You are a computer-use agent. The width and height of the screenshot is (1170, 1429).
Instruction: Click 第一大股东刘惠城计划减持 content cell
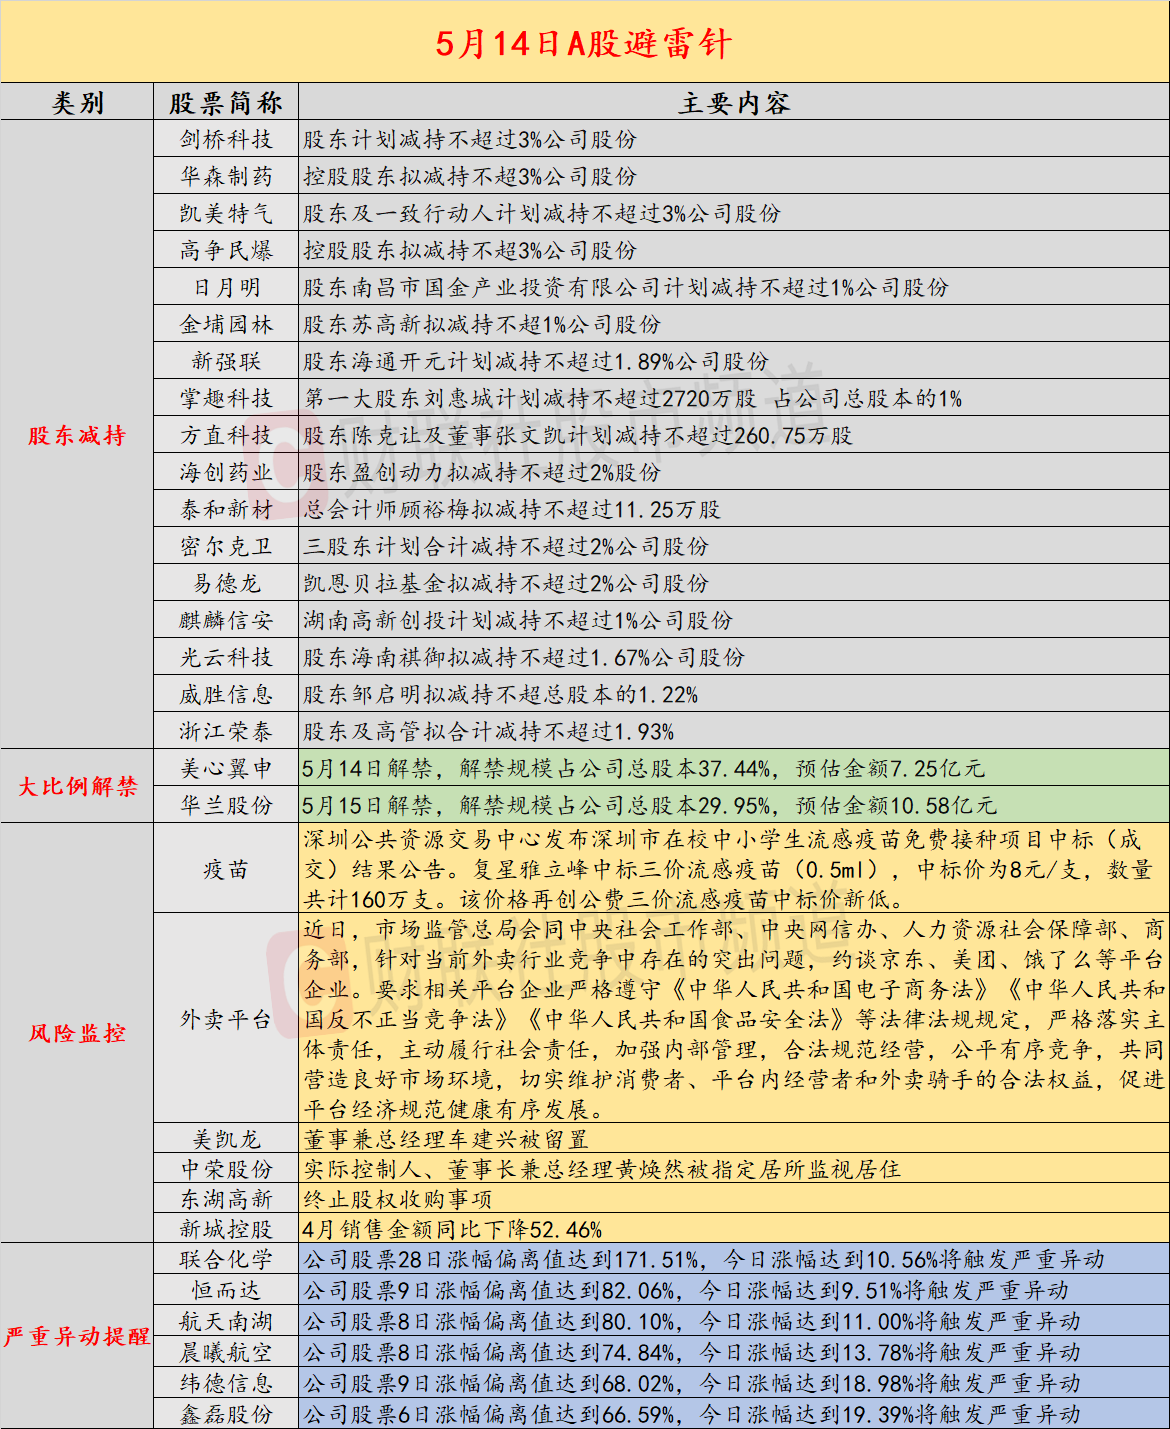pos(734,398)
